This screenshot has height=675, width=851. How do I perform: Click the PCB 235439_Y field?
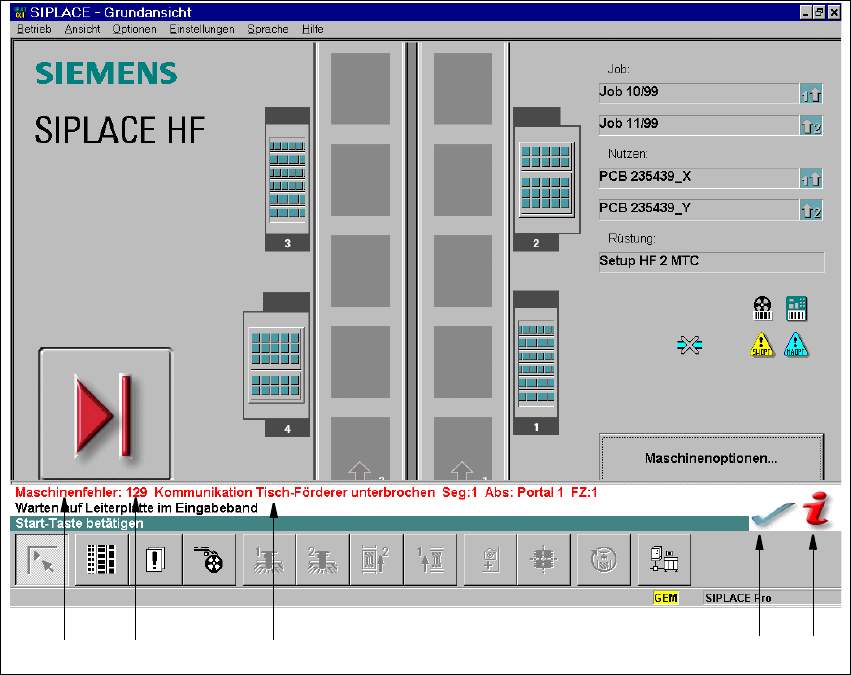pyautogui.click(x=699, y=209)
